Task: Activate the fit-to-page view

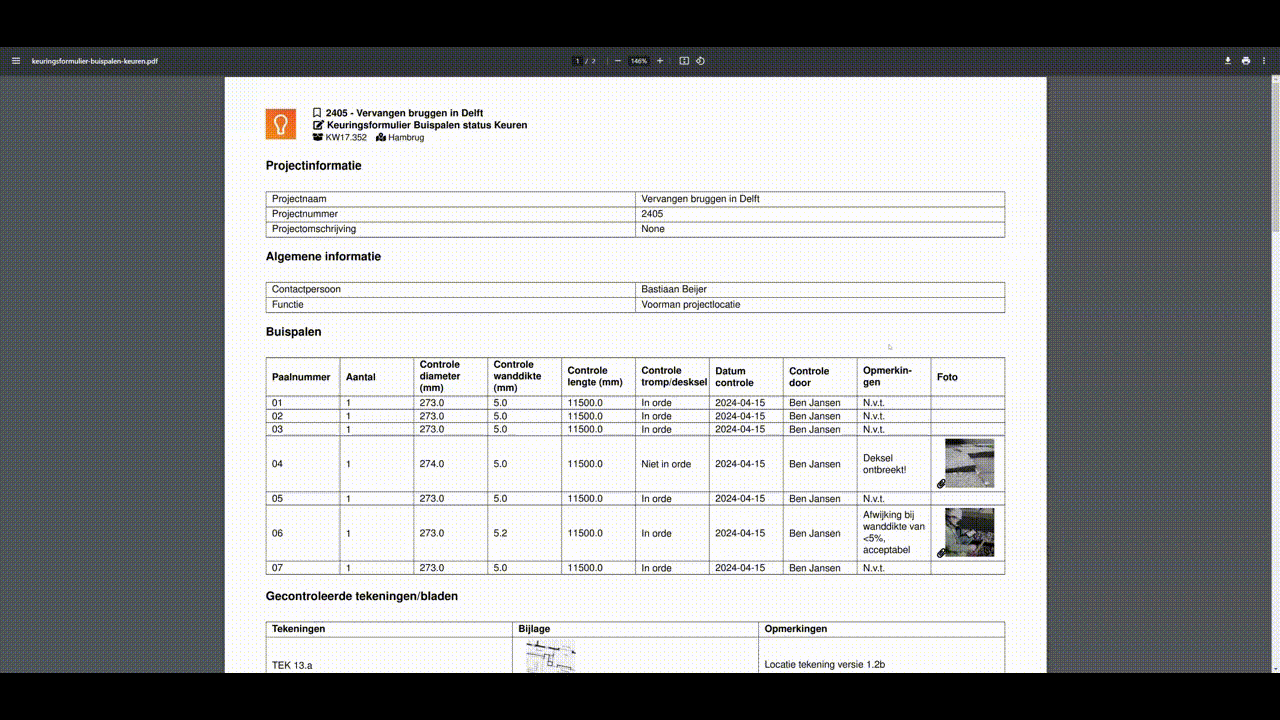Action: click(x=683, y=60)
